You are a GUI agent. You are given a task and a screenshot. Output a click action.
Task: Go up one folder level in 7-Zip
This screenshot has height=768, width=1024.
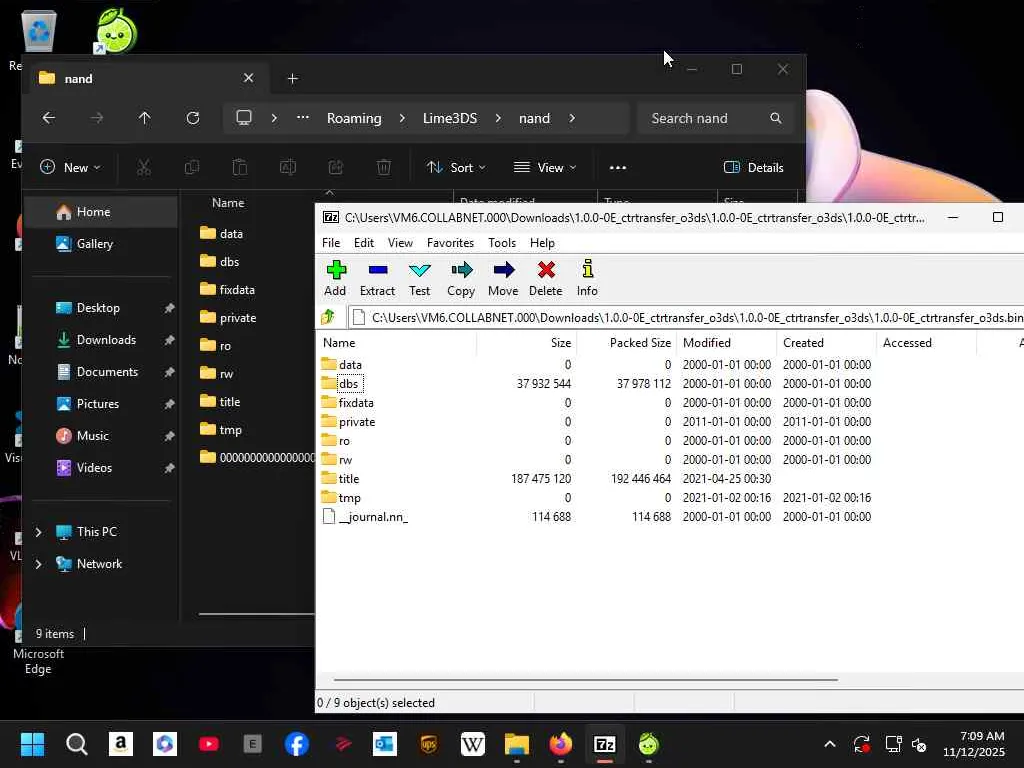pyautogui.click(x=328, y=317)
